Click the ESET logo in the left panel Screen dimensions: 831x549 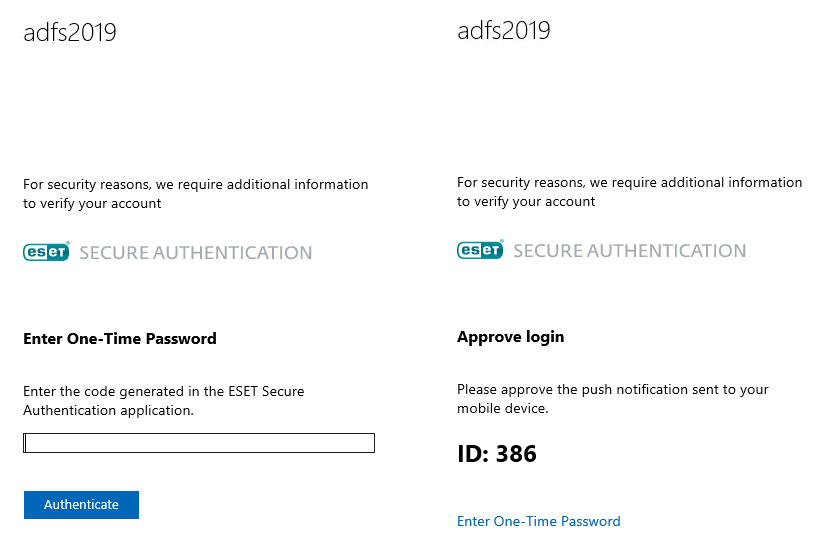(x=46, y=252)
